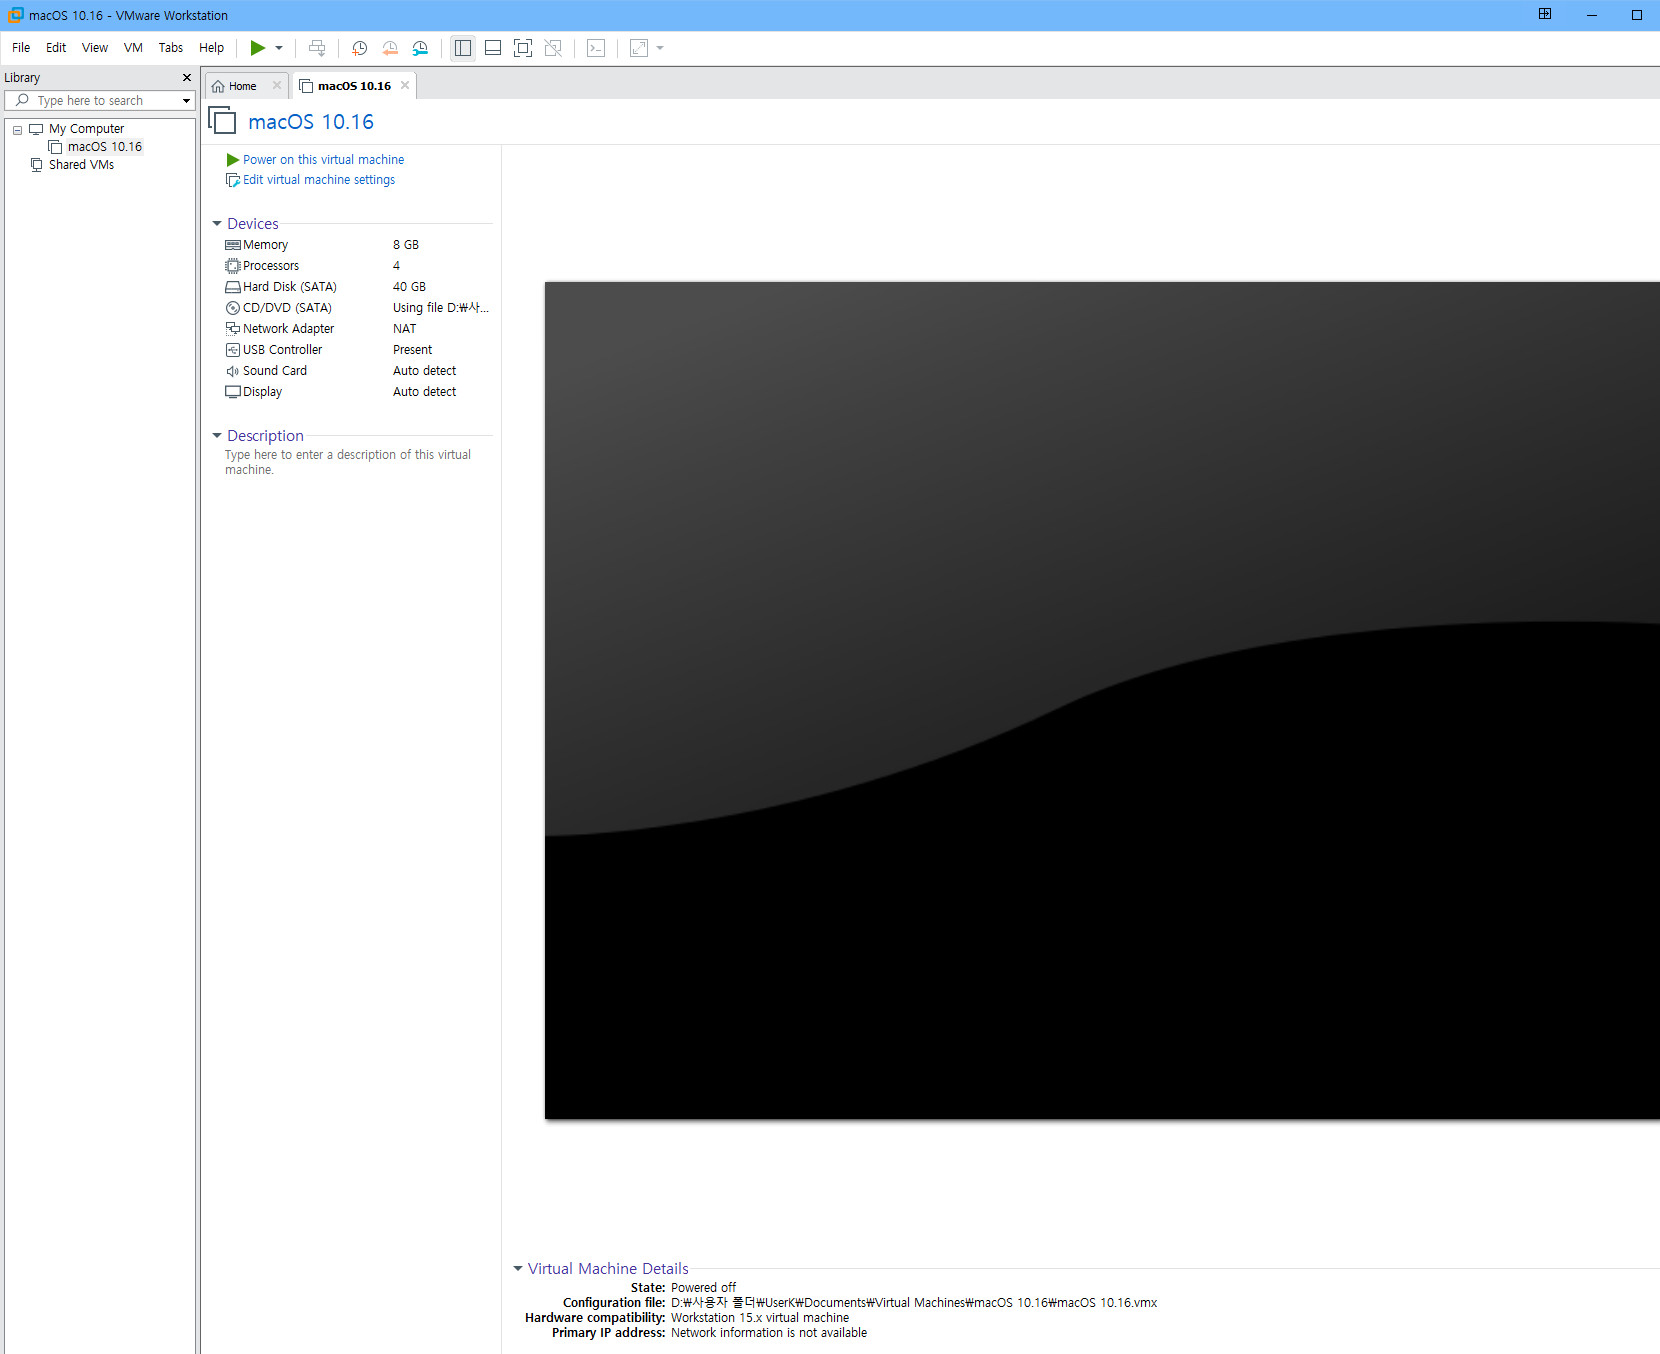1660x1354 pixels.
Task: Click the Powered off state text
Action: coord(703,1288)
